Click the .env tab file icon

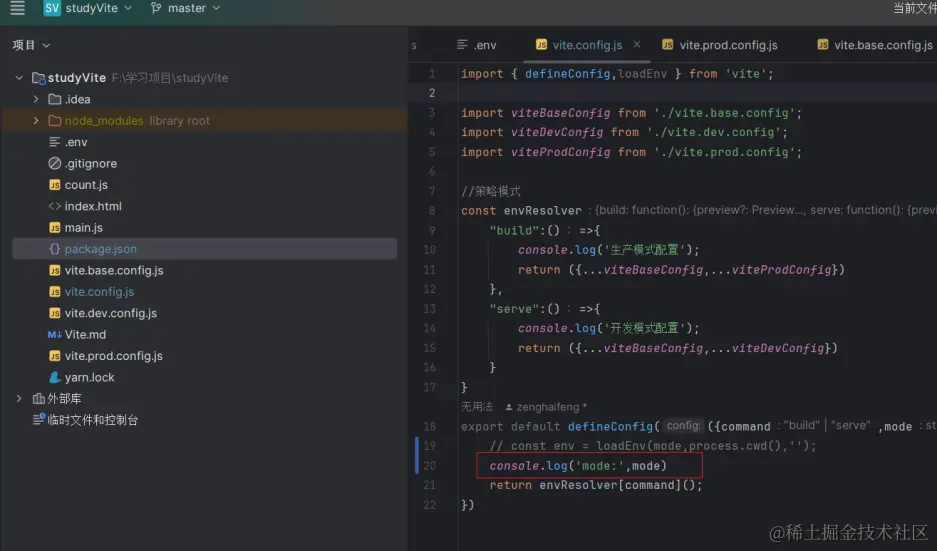pyautogui.click(x=462, y=45)
